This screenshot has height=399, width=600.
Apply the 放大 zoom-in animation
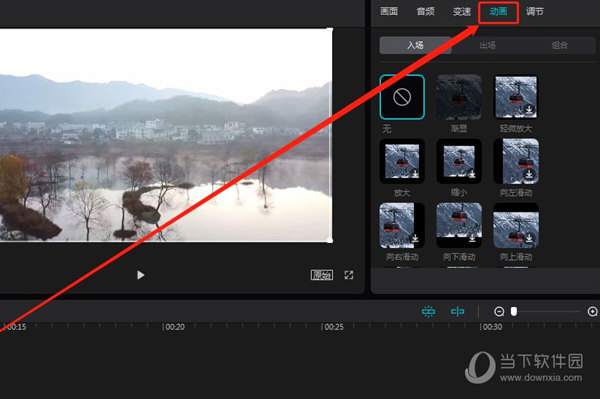pyautogui.click(x=402, y=161)
